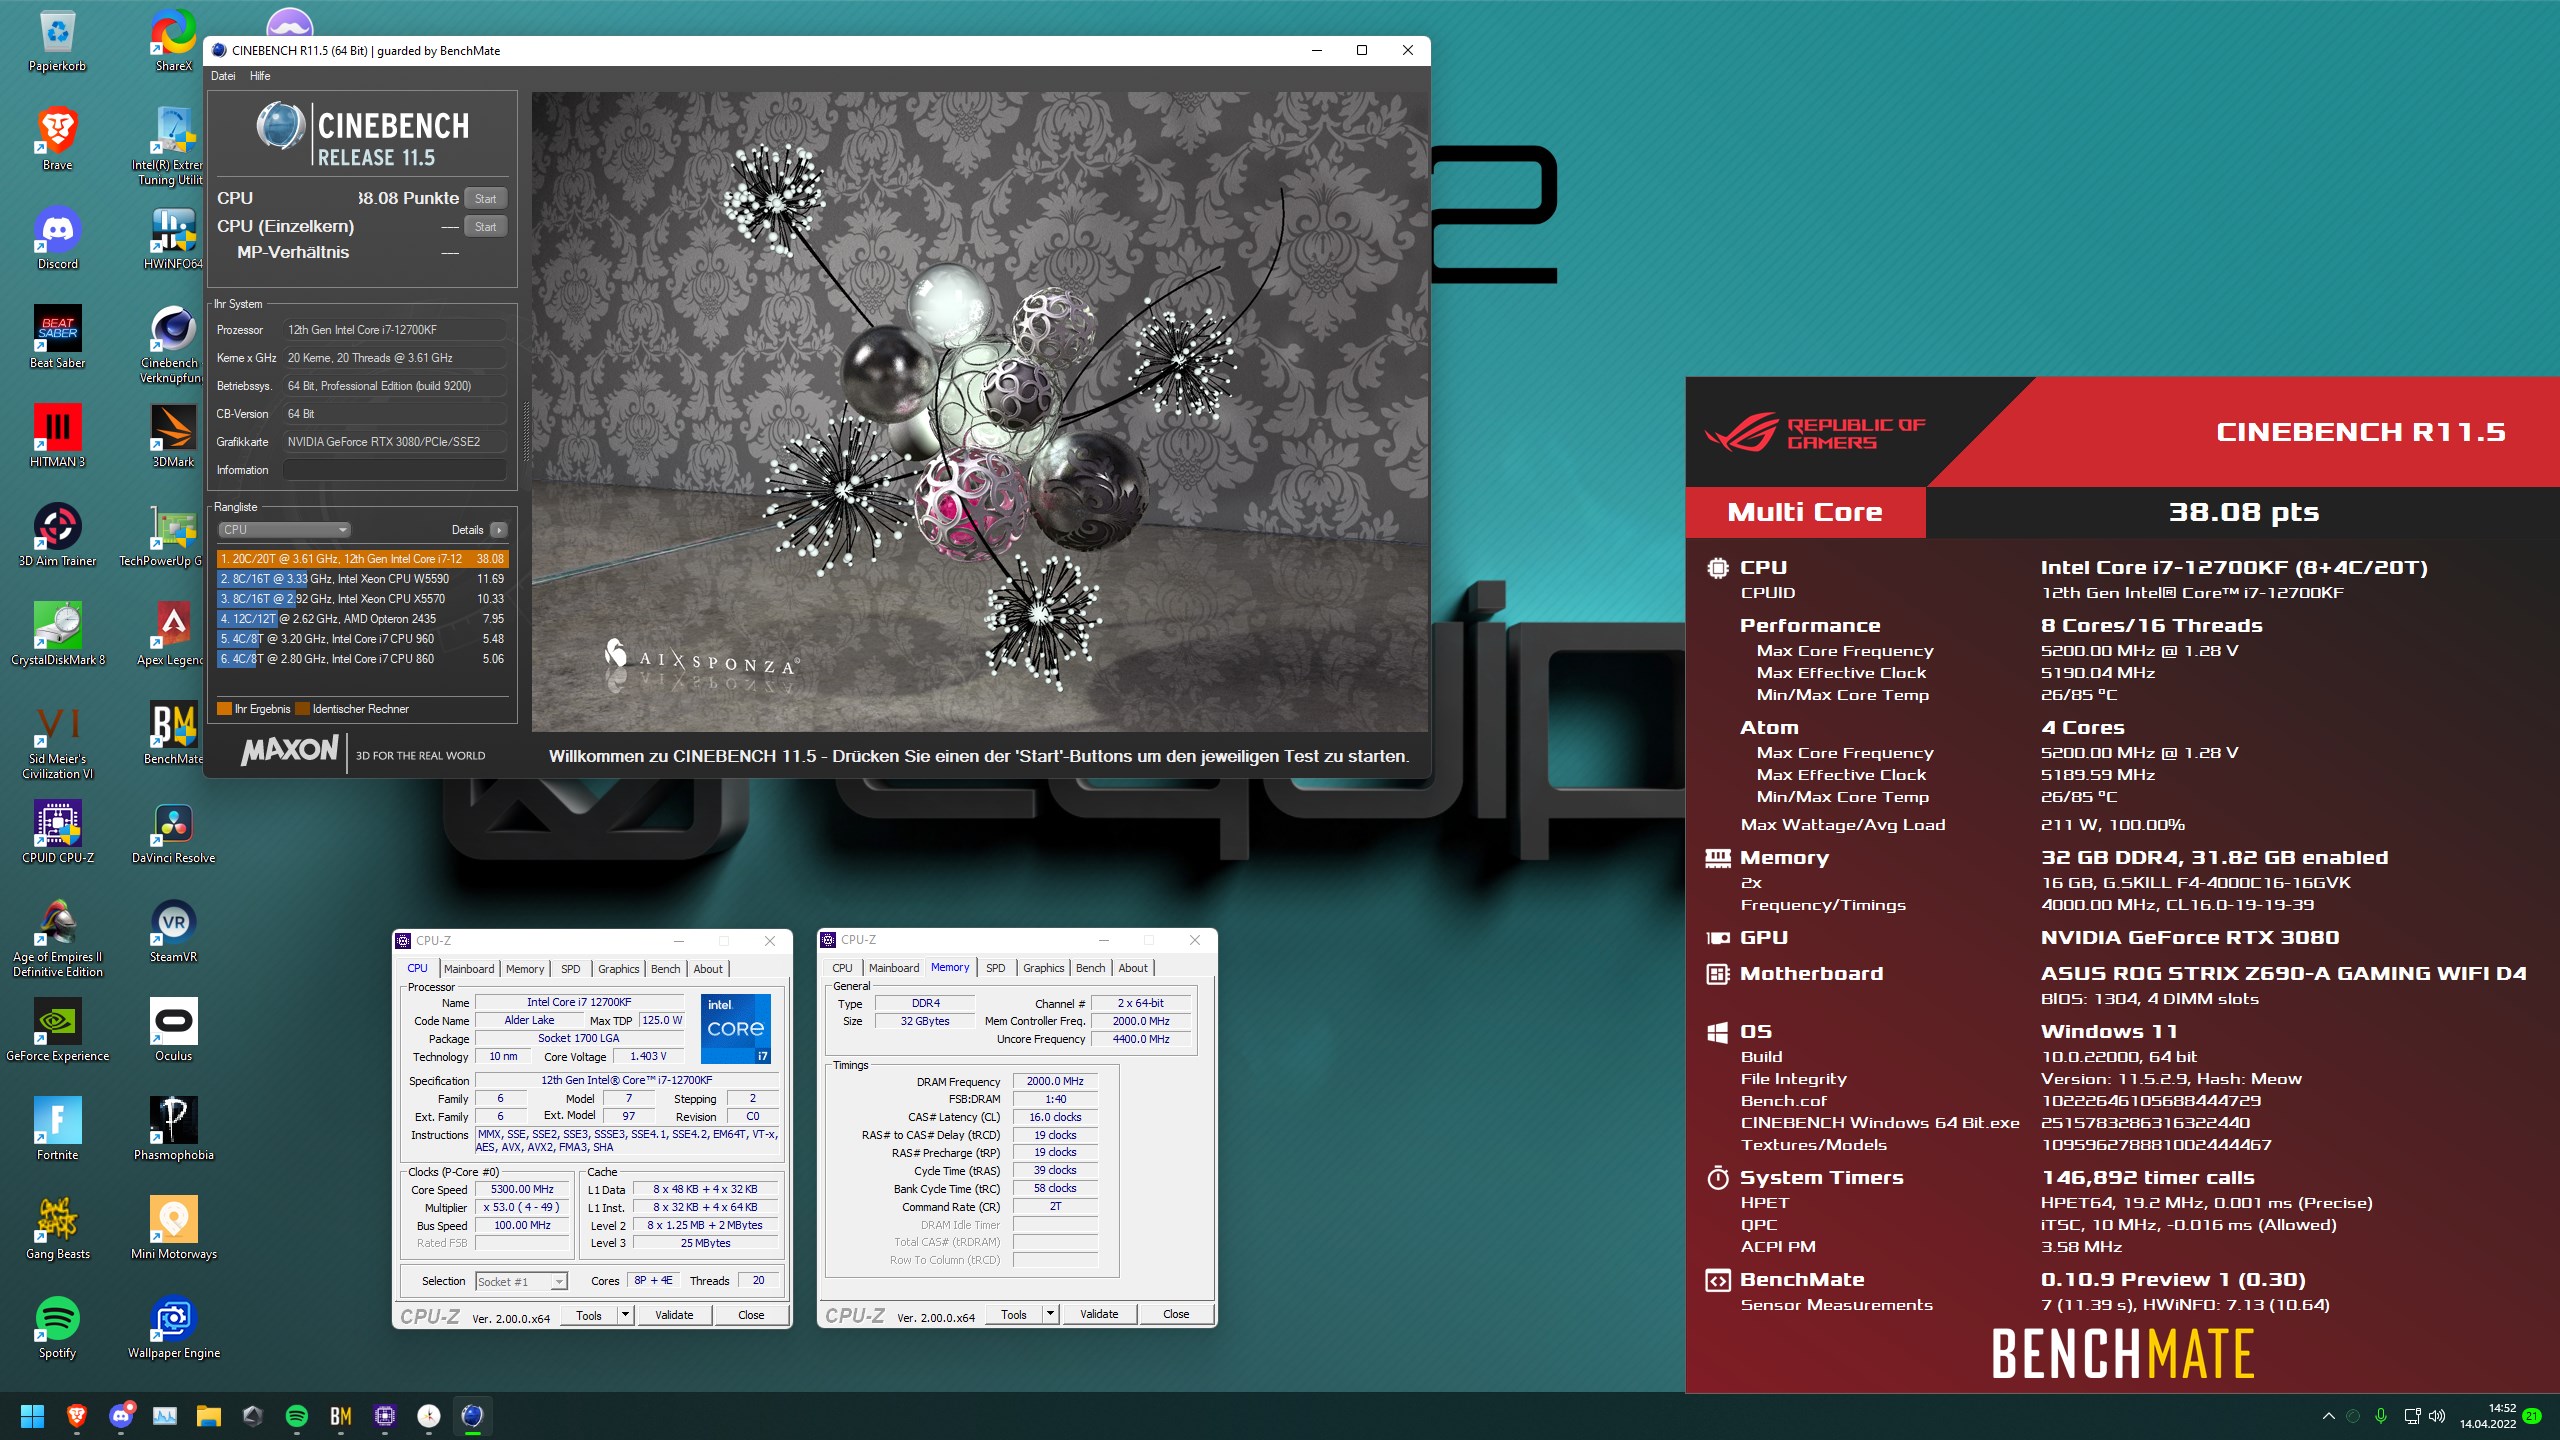The height and width of the screenshot is (1440, 2560).
Task: Launch Oculus desktop shortcut
Action: (173, 1030)
